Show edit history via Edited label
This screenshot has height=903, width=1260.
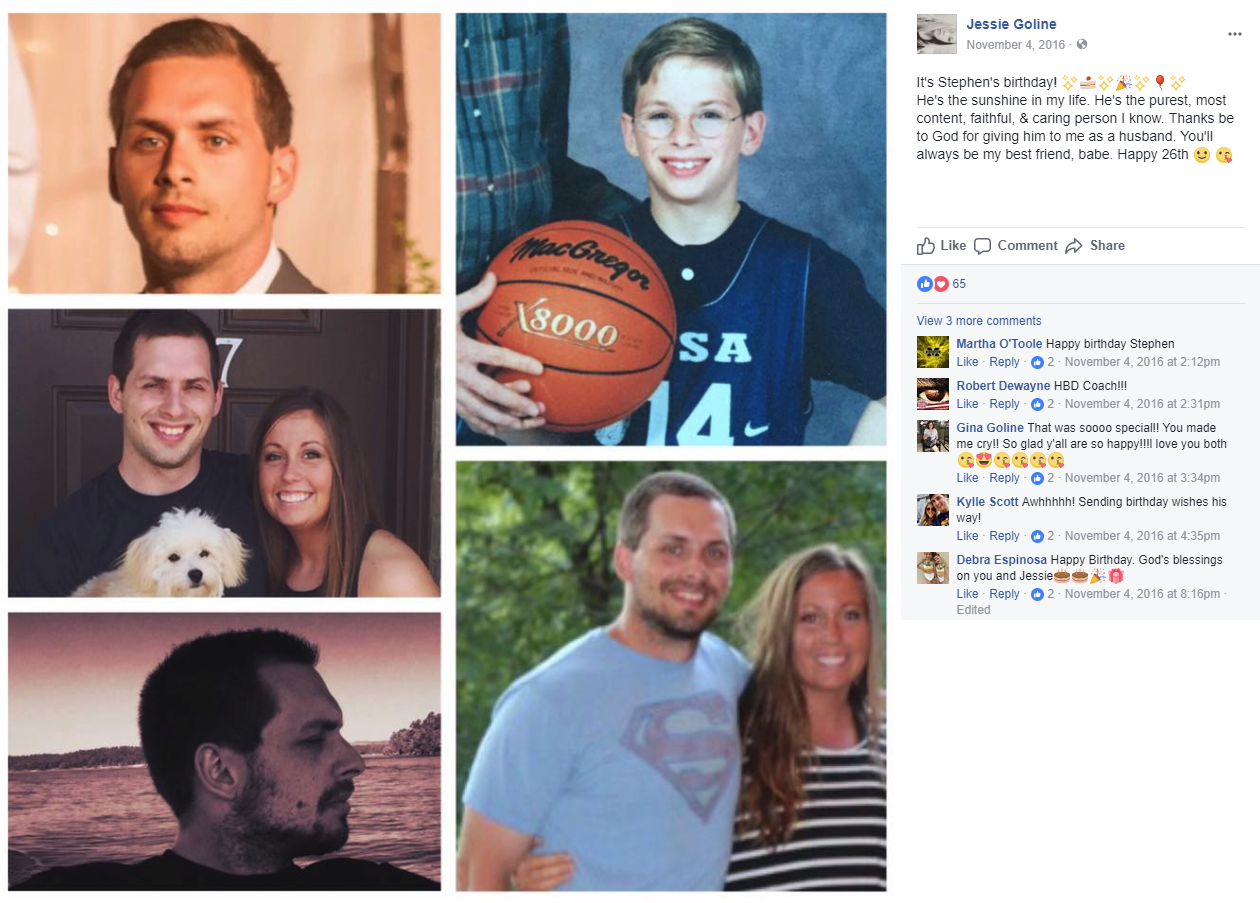pyautogui.click(x=973, y=610)
